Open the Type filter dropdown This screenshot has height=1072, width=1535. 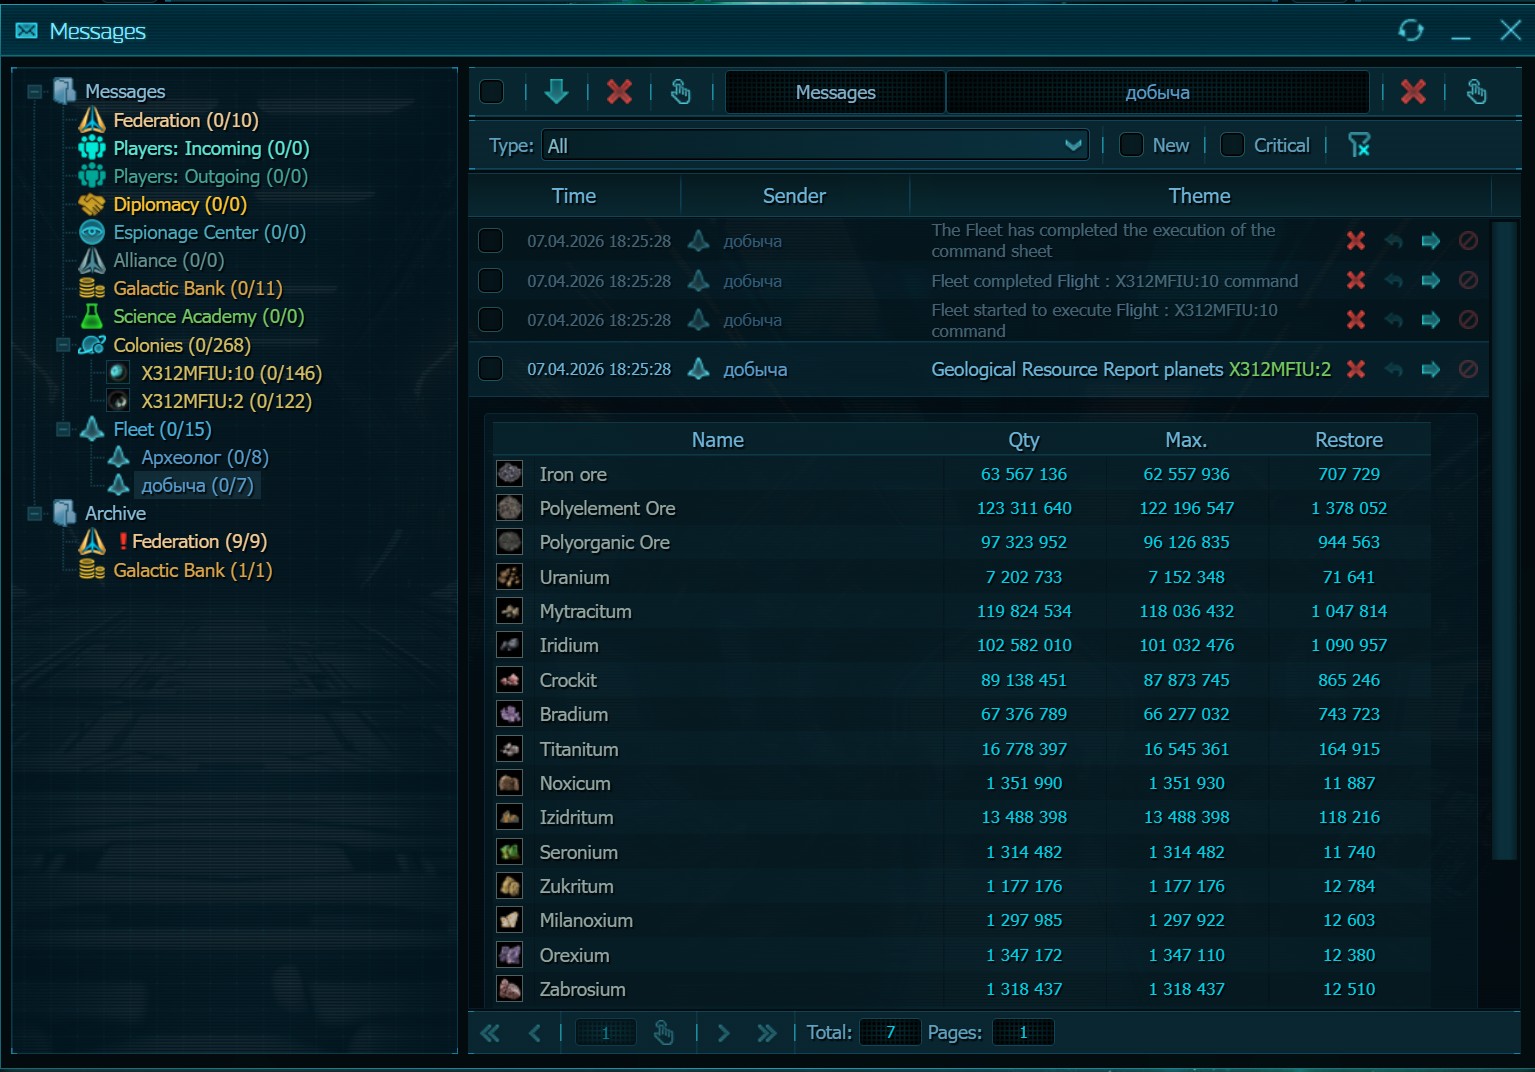click(x=815, y=146)
